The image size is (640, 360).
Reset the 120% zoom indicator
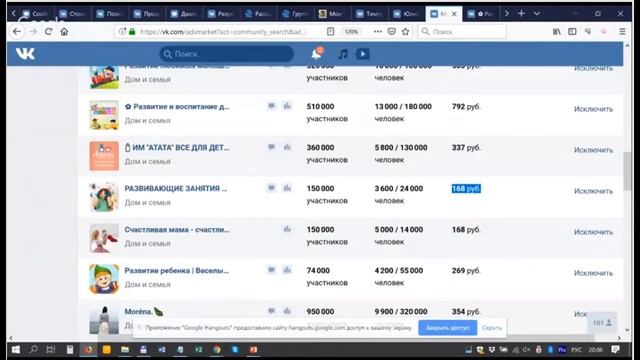[351, 31]
